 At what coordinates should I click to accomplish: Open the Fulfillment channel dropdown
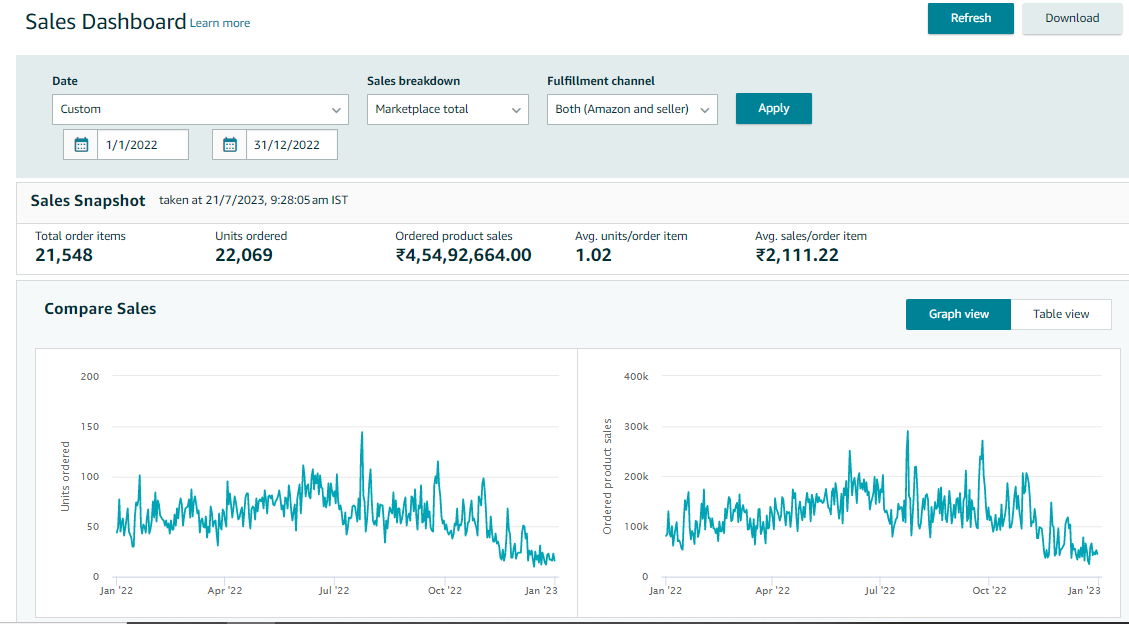(x=631, y=109)
